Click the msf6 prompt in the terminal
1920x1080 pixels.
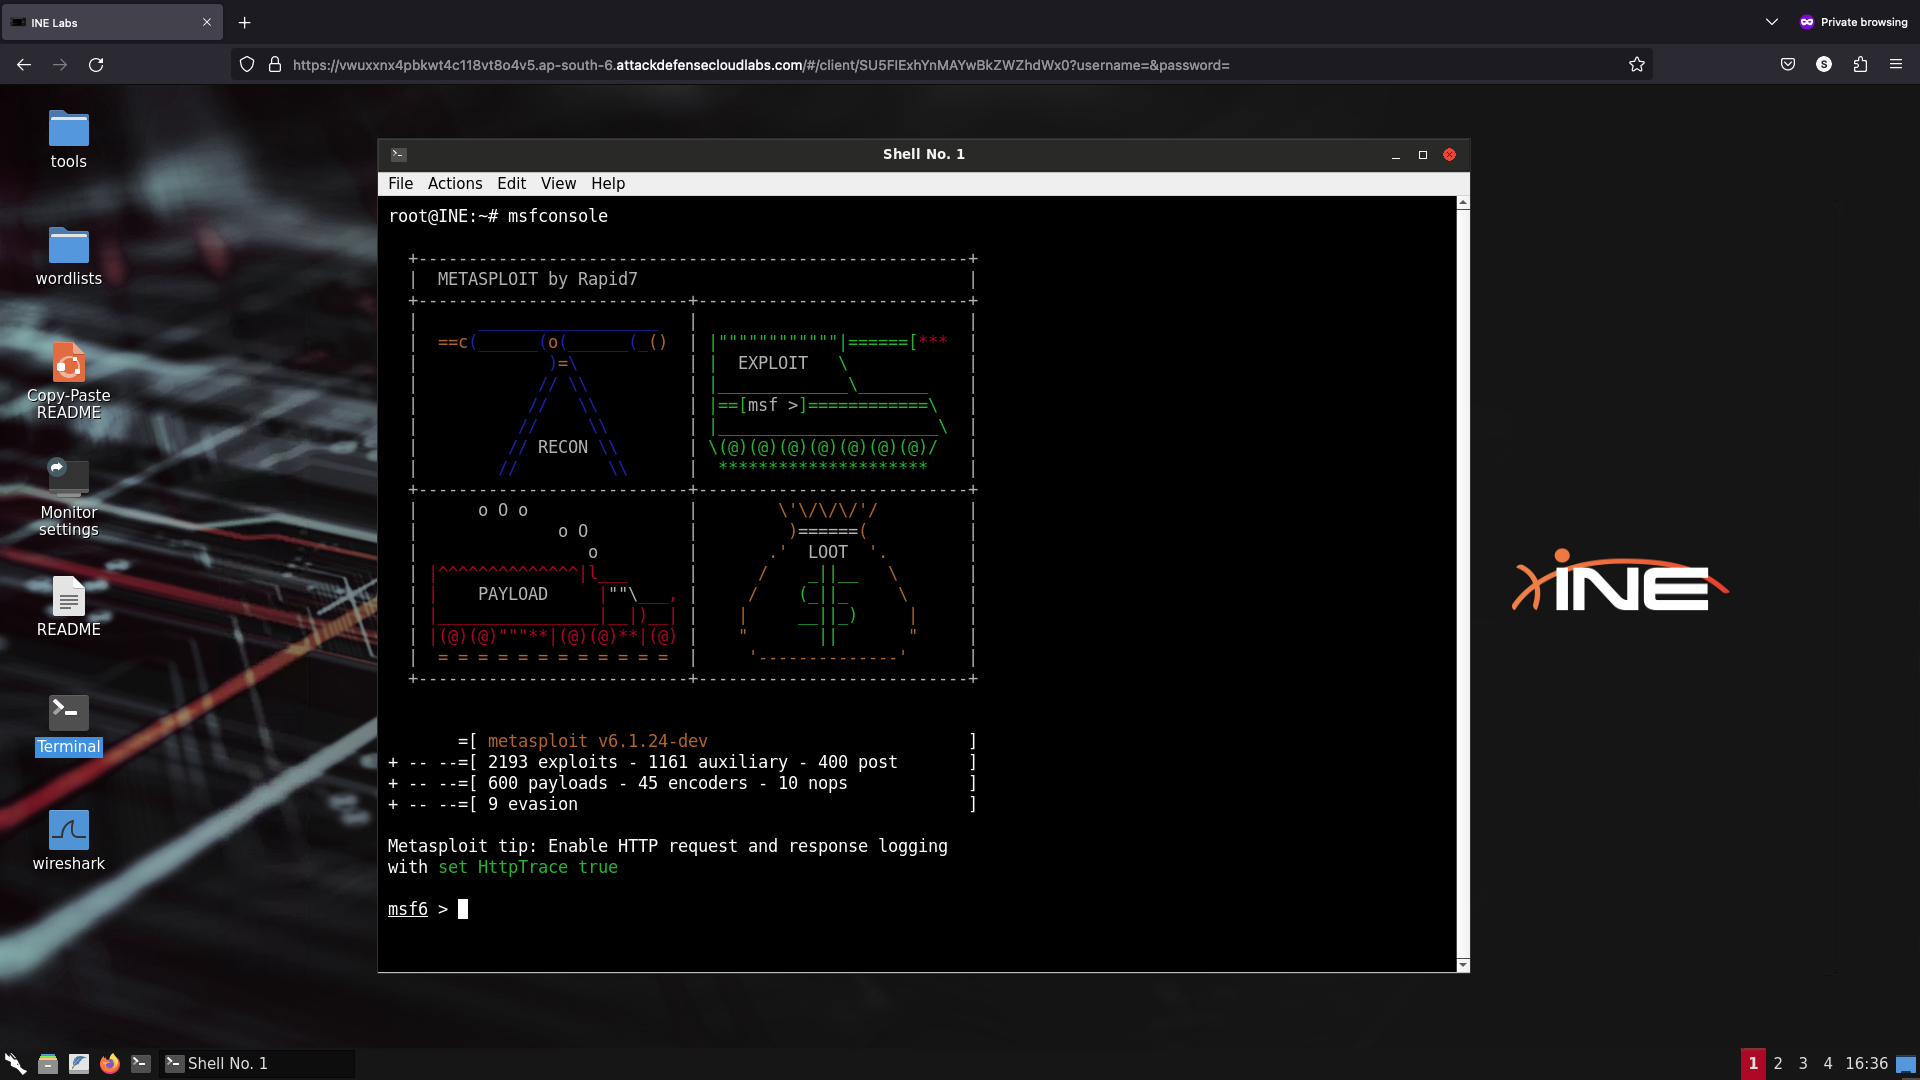tap(408, 909)
